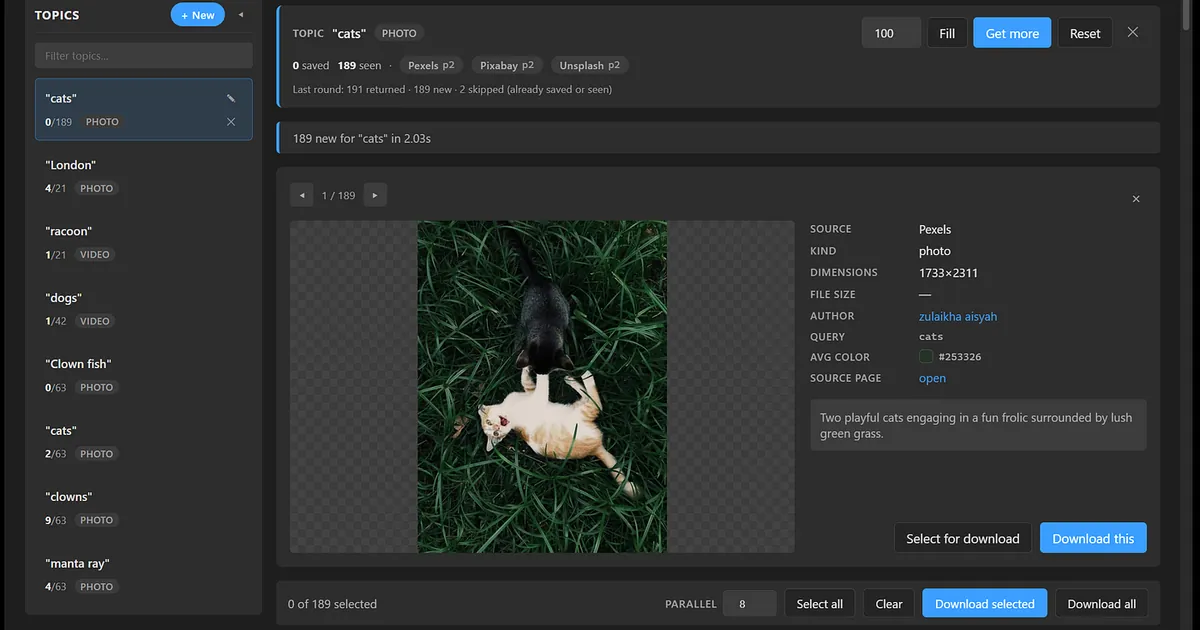Click the KIND value "photo"

click(935, 251)
